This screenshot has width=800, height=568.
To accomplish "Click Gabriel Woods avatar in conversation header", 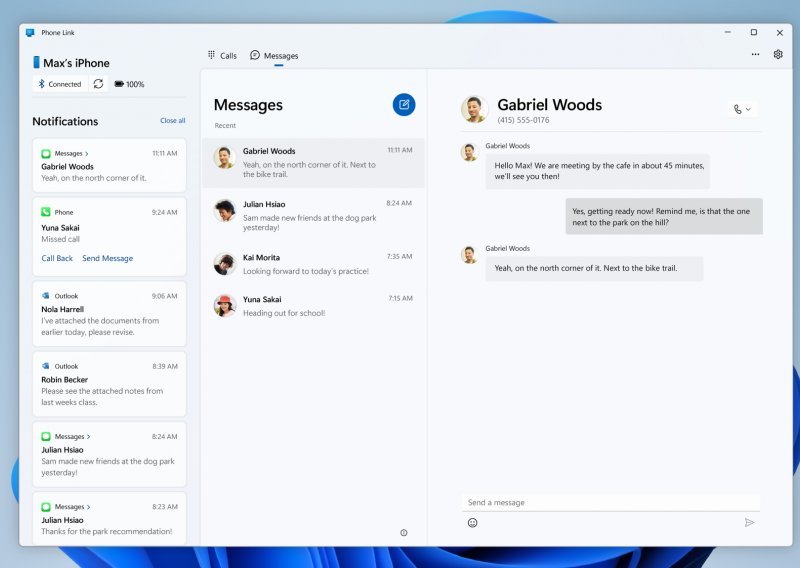I will (x=474, y=109).
